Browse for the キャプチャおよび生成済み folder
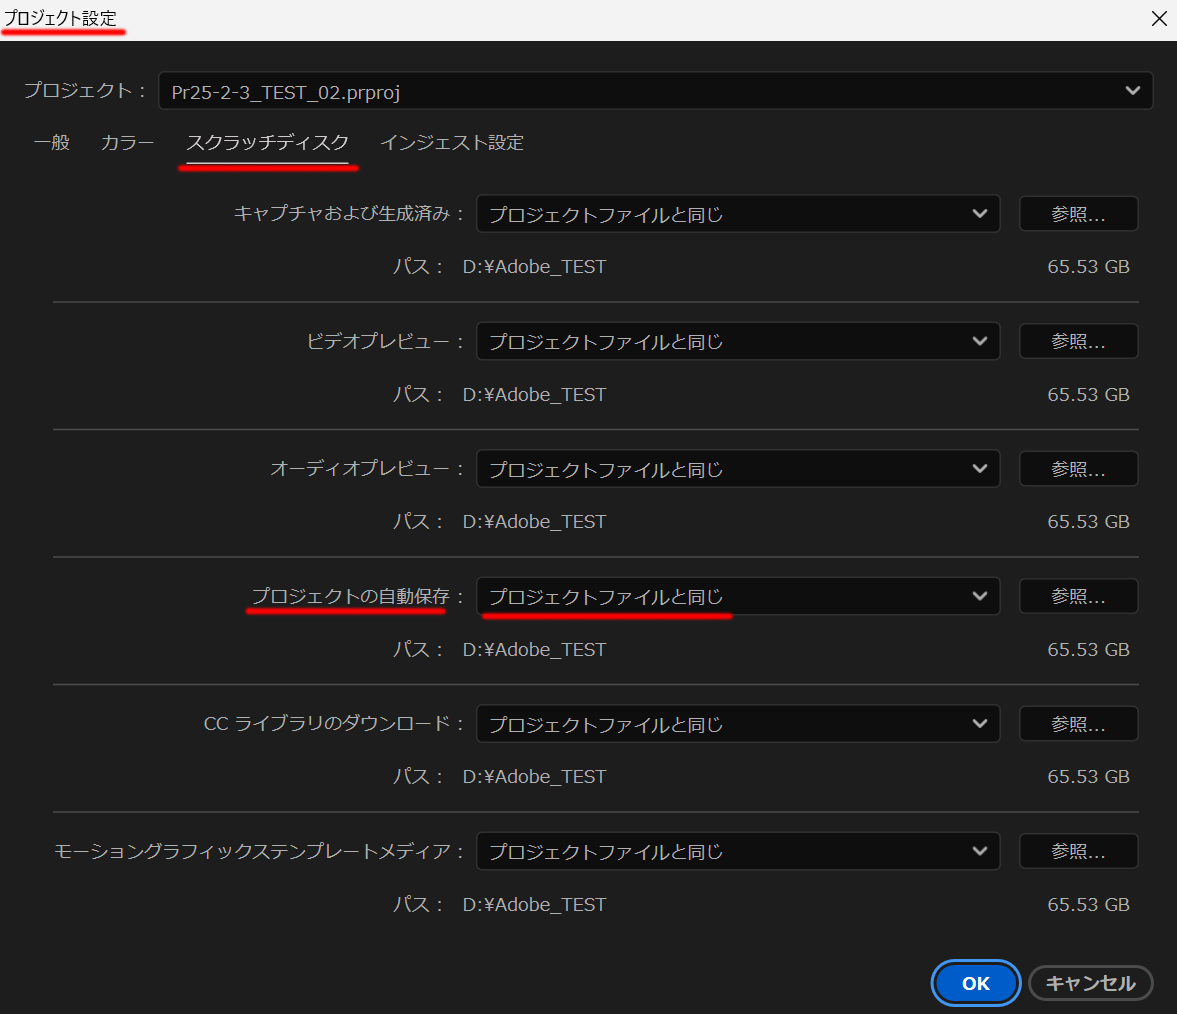Viewport: 1177px width, 1014px height. (x=1078, y=213)
